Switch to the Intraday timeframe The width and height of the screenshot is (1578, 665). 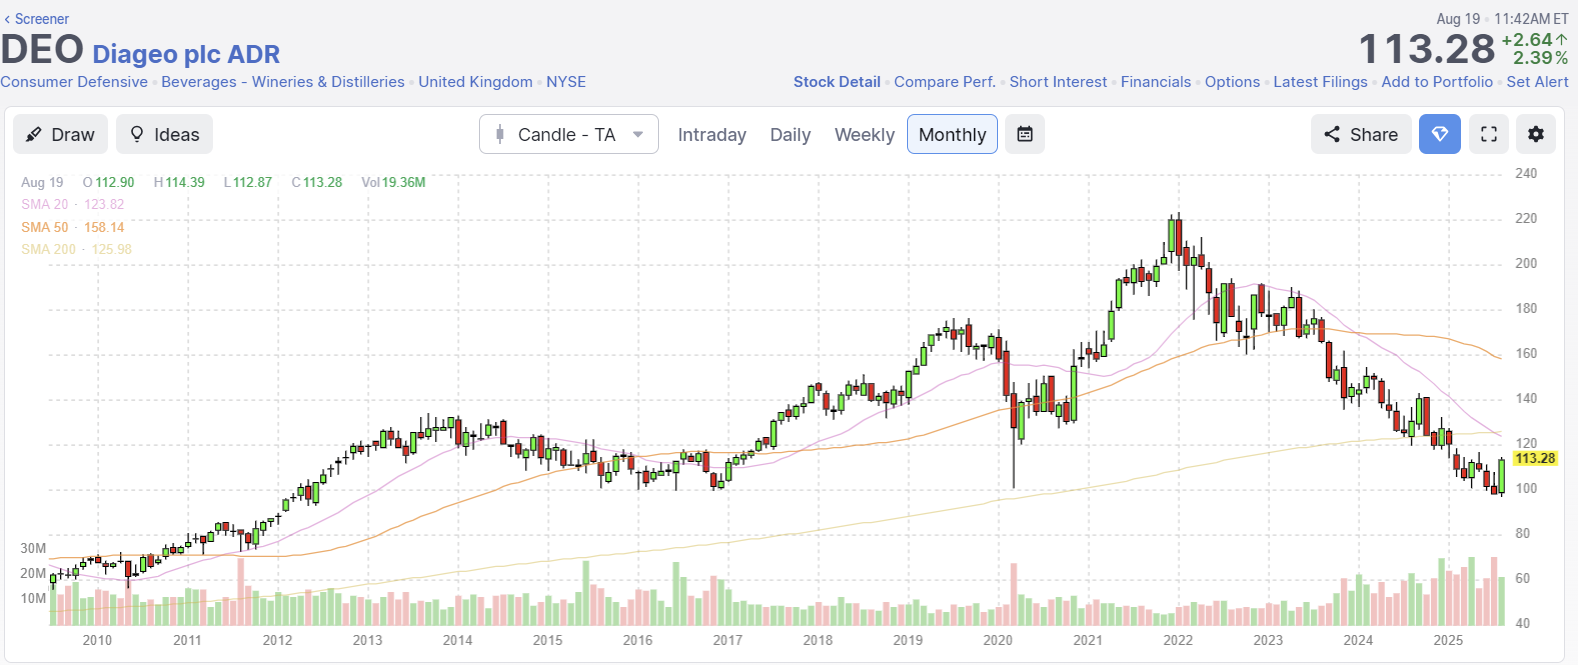coord(712,135)
